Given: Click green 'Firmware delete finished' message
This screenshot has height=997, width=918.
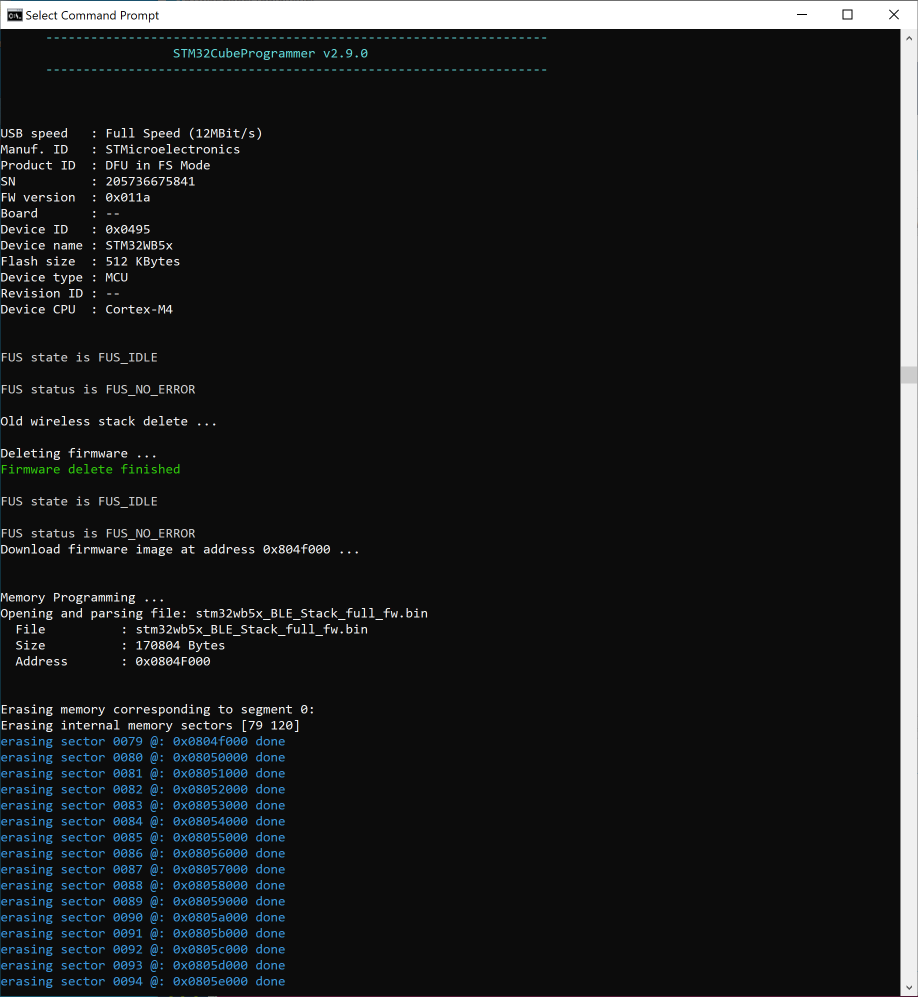Looking at the screenshot, I should [90, 469].
